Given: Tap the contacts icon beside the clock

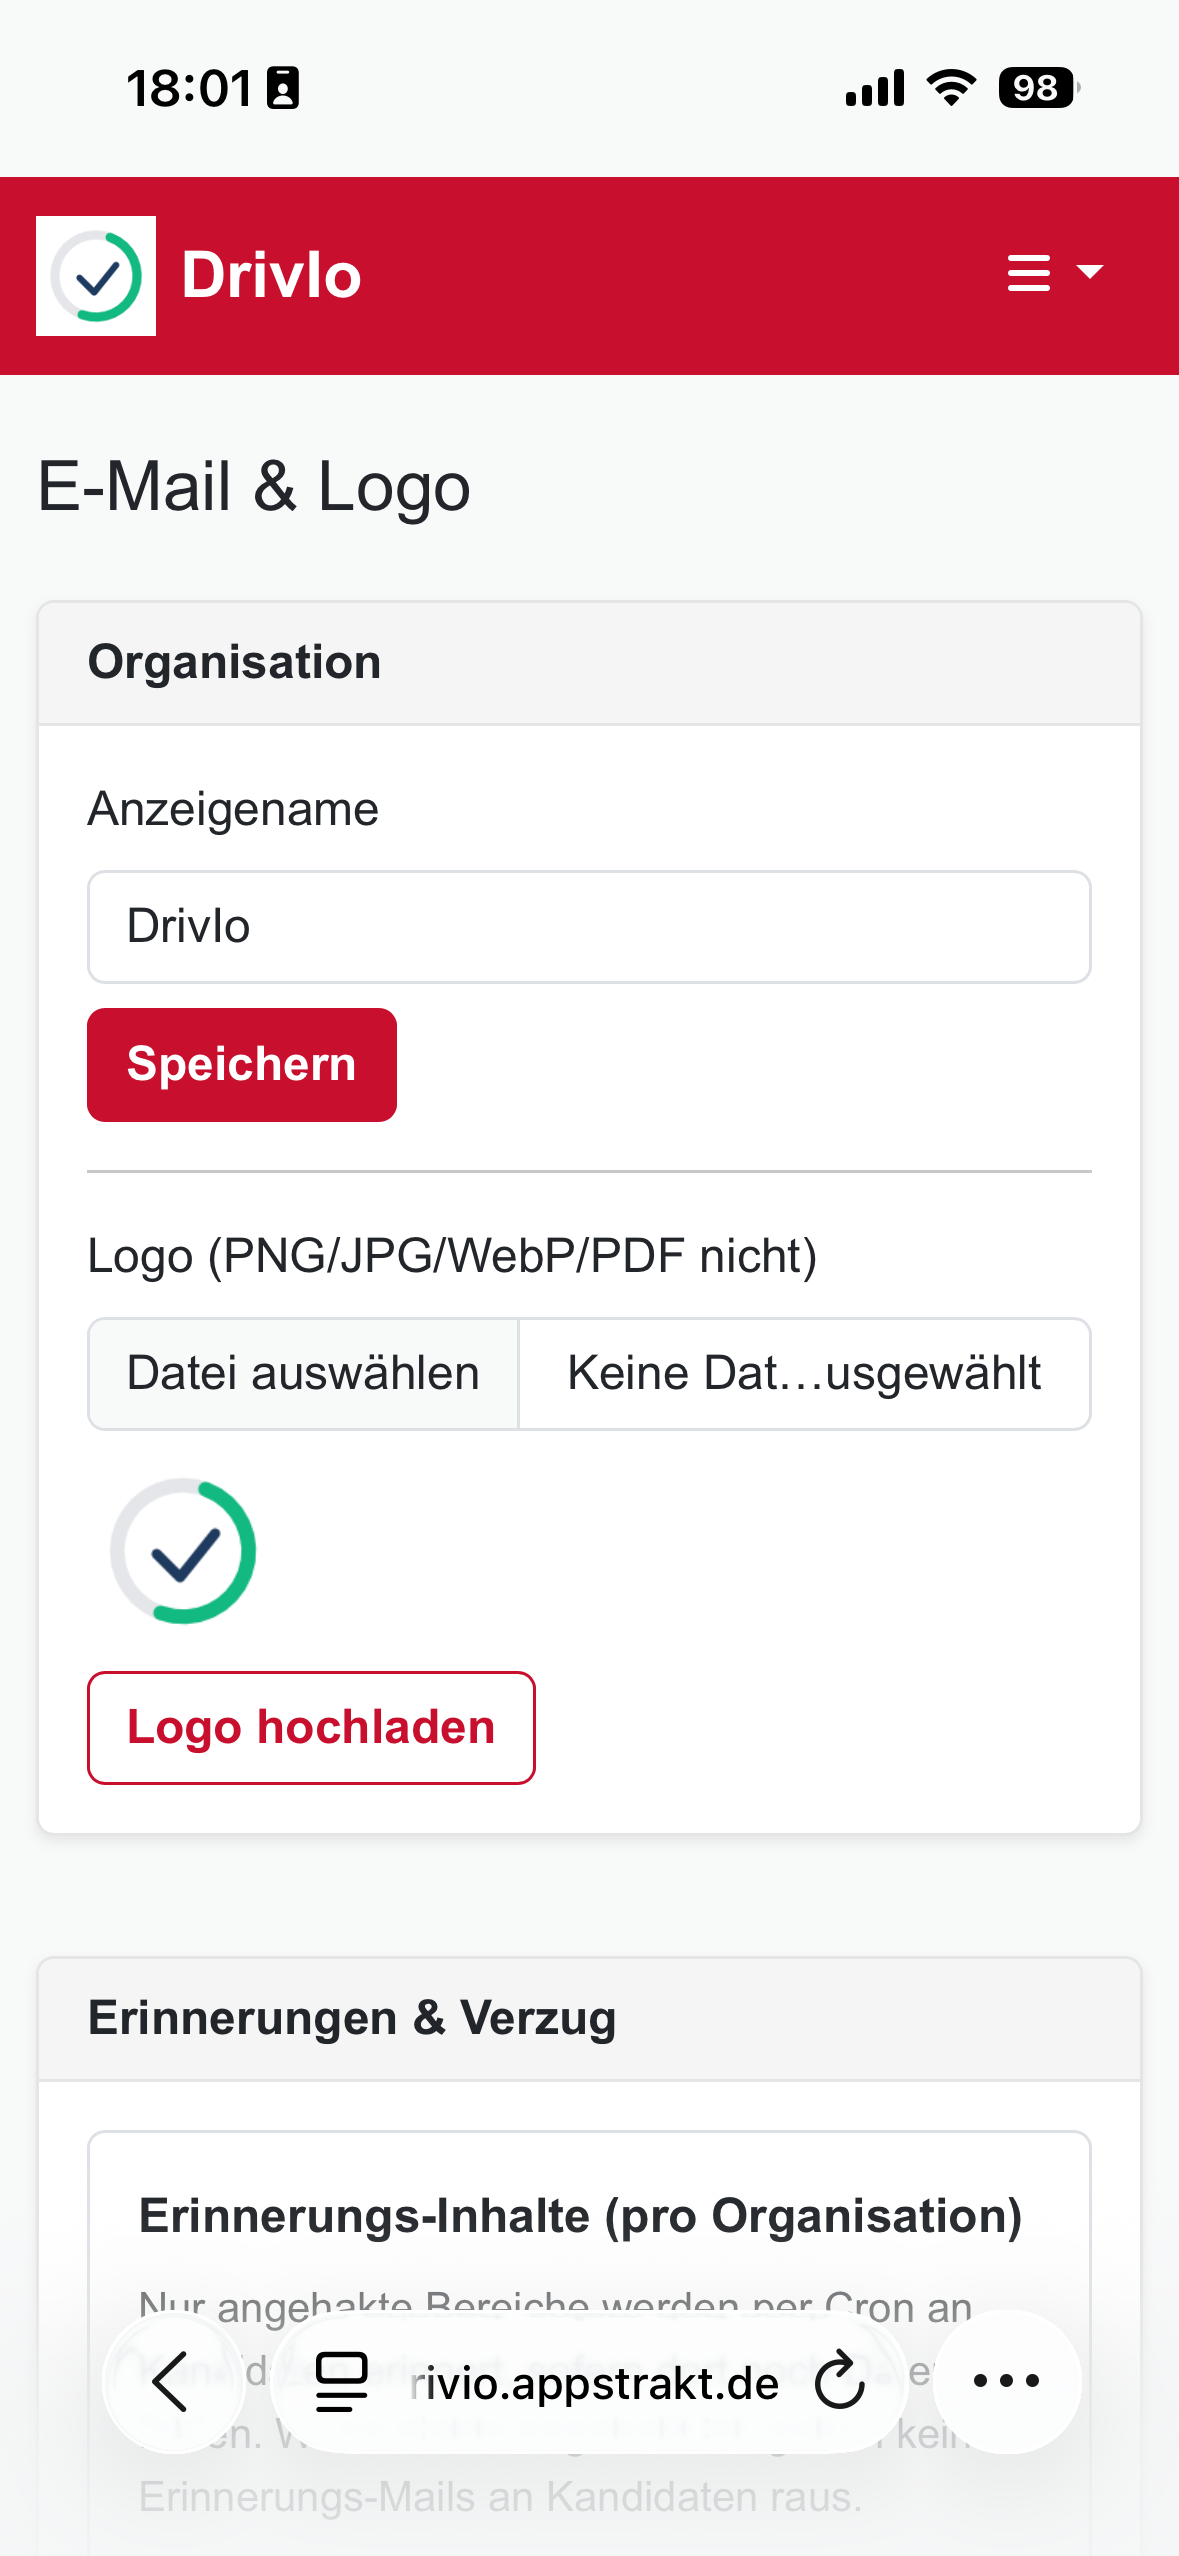Looking at the screenshot, I should coord(285,88).
